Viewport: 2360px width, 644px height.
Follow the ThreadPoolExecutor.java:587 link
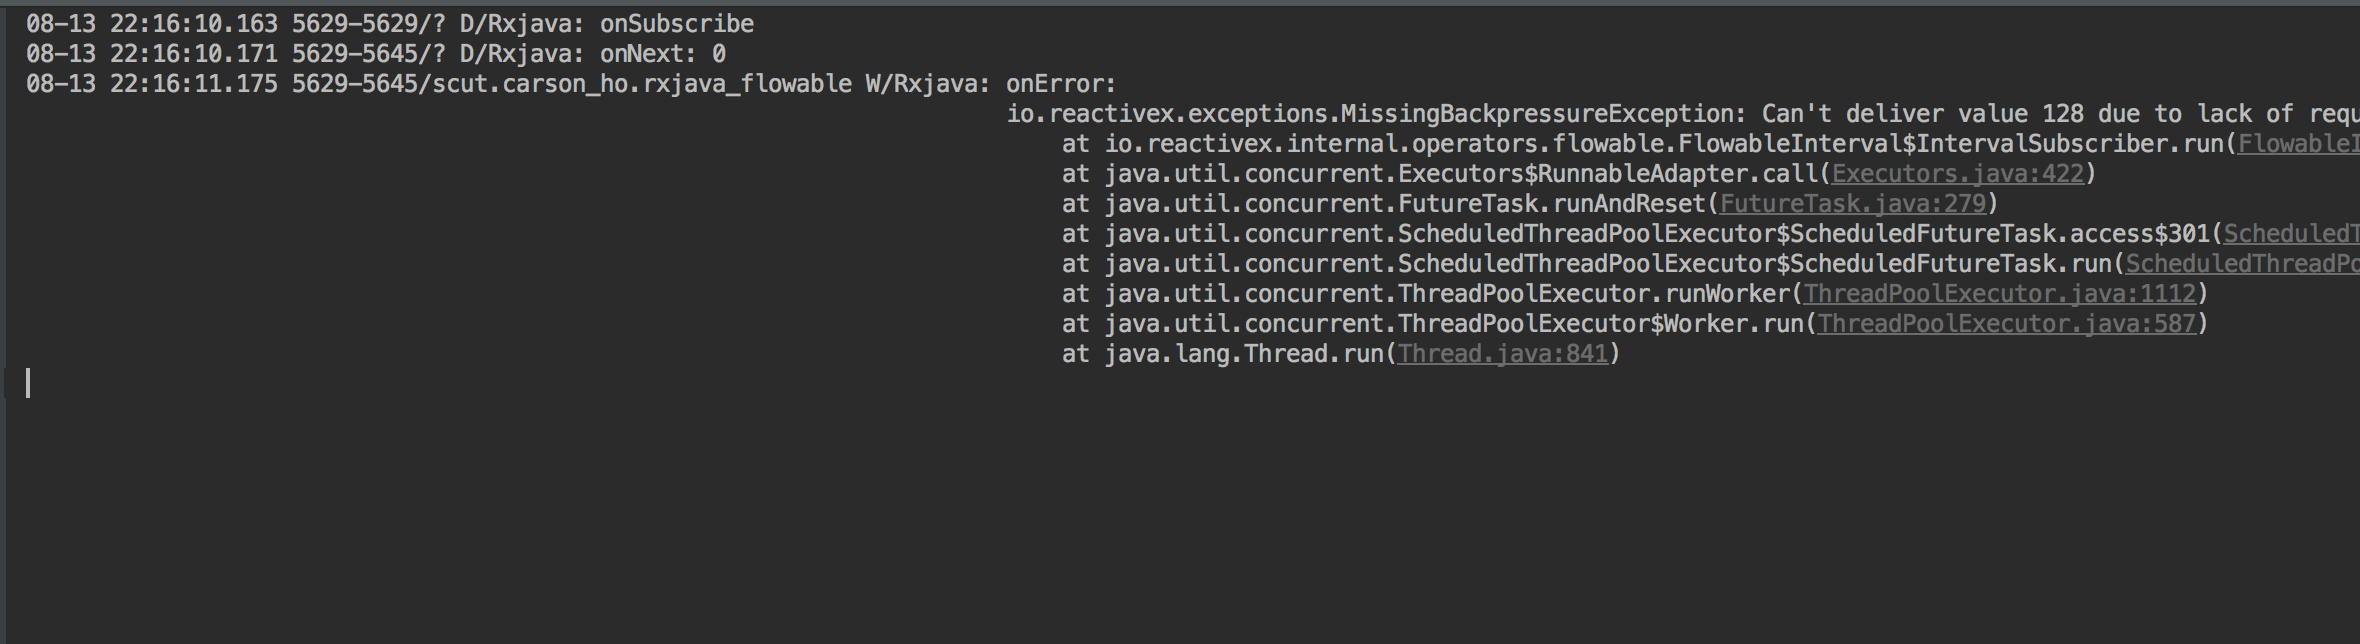tap(2006, 324)
